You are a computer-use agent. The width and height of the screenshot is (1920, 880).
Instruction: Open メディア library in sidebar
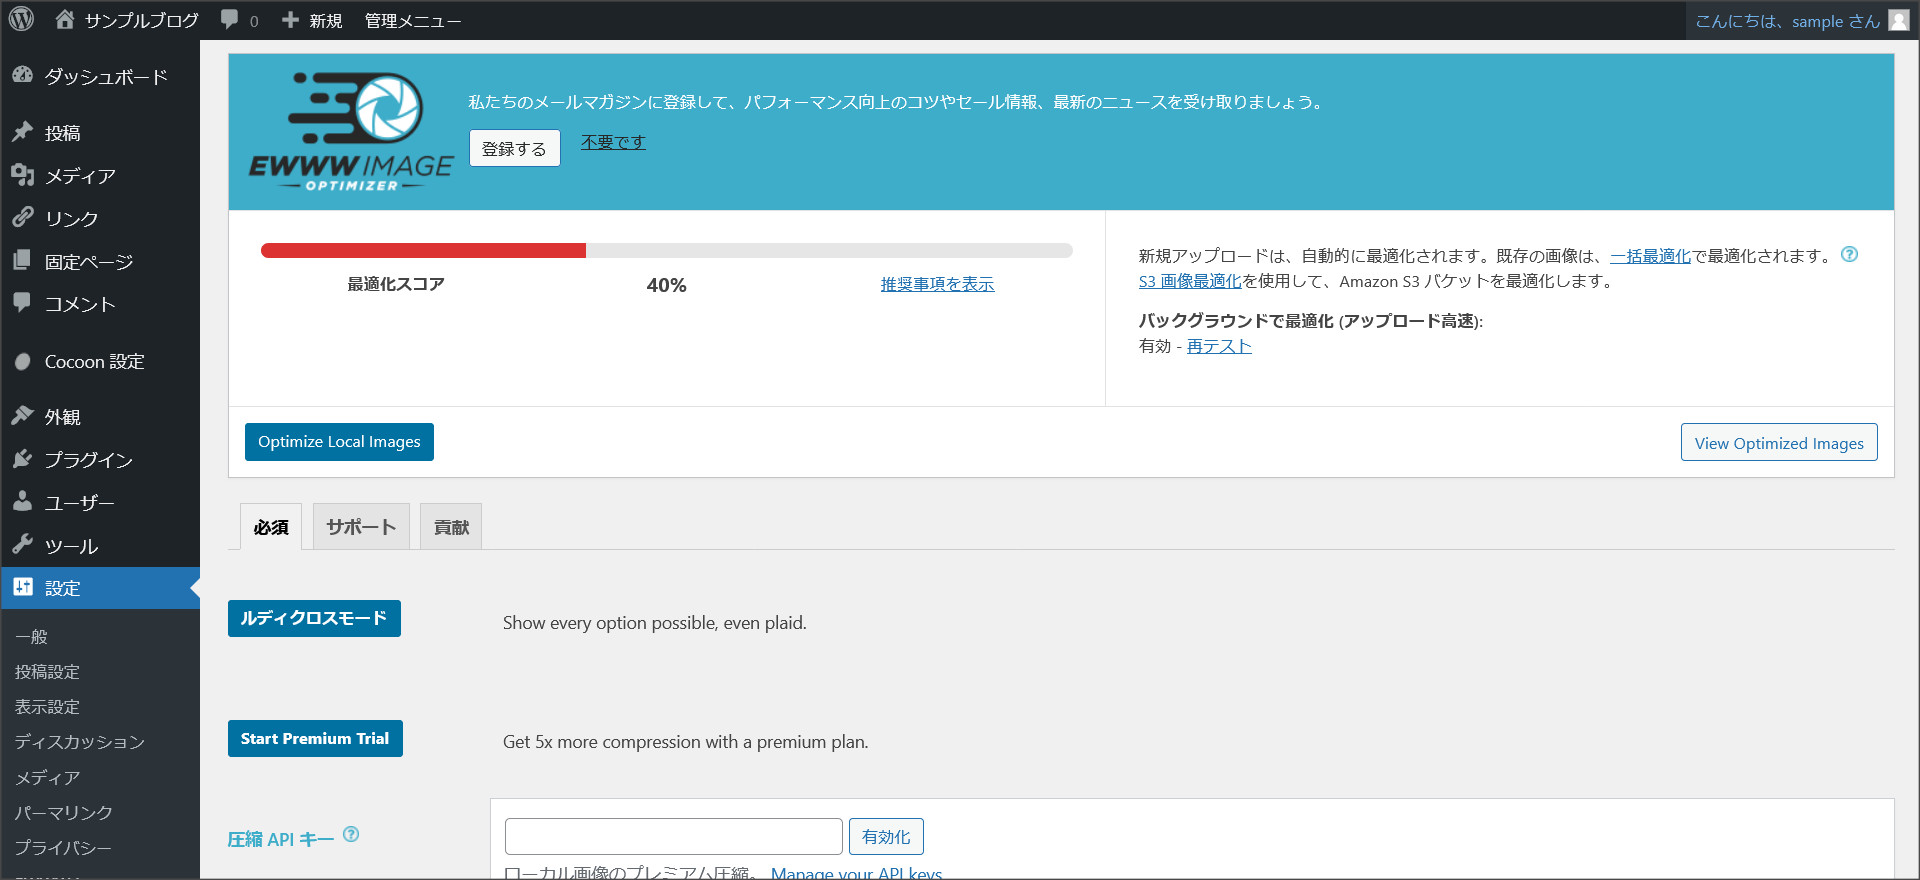(80, 176)
